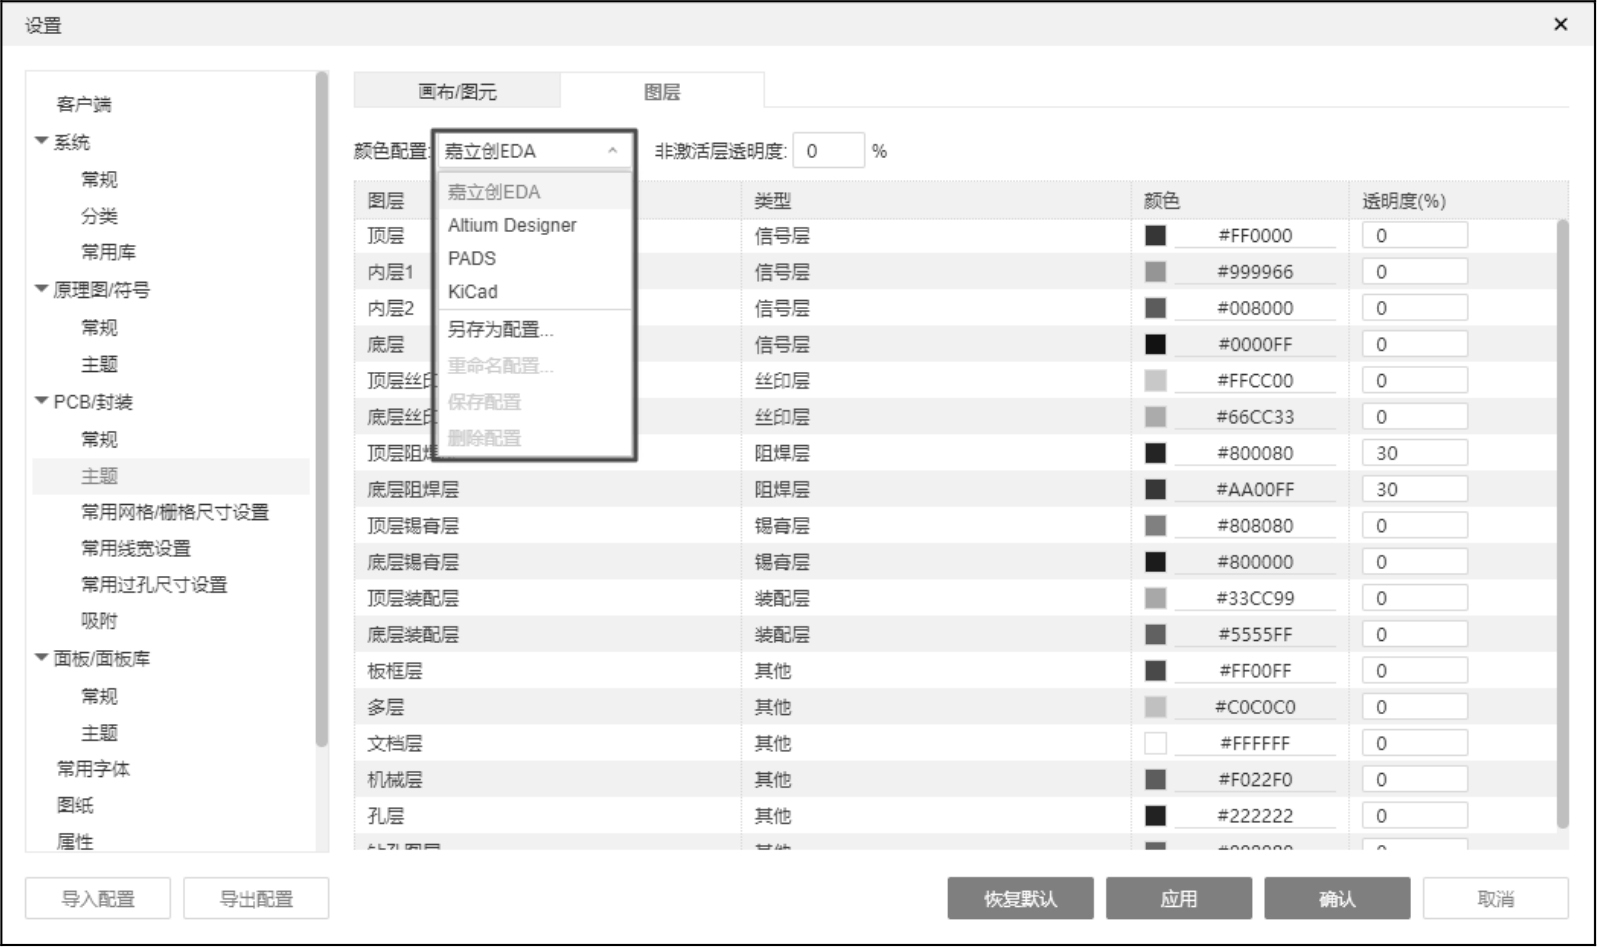Image resolution: width=1597 pixels, height=947 pixels.
Task: Click the settings tree scrollbar
Action: click(x=321, y=409)
